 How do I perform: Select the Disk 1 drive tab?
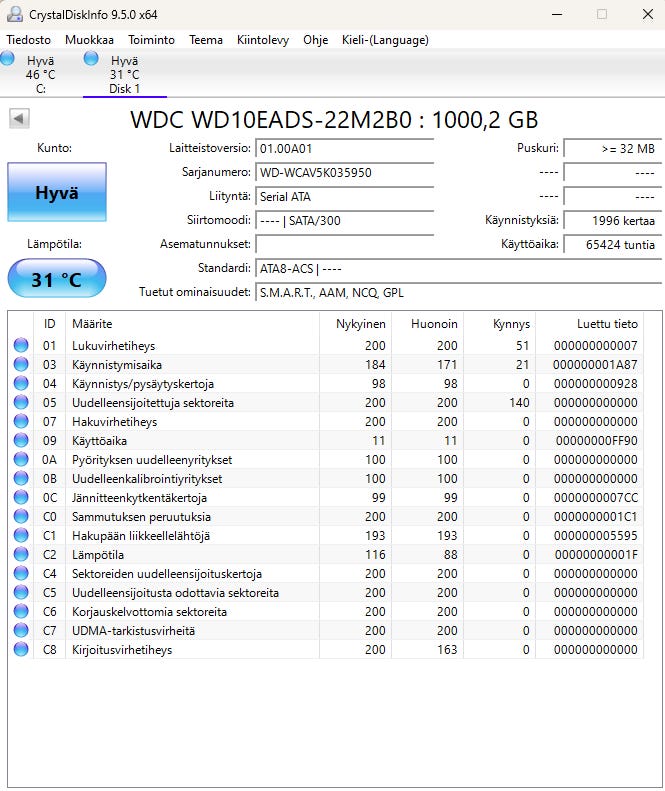click(125, 74)
